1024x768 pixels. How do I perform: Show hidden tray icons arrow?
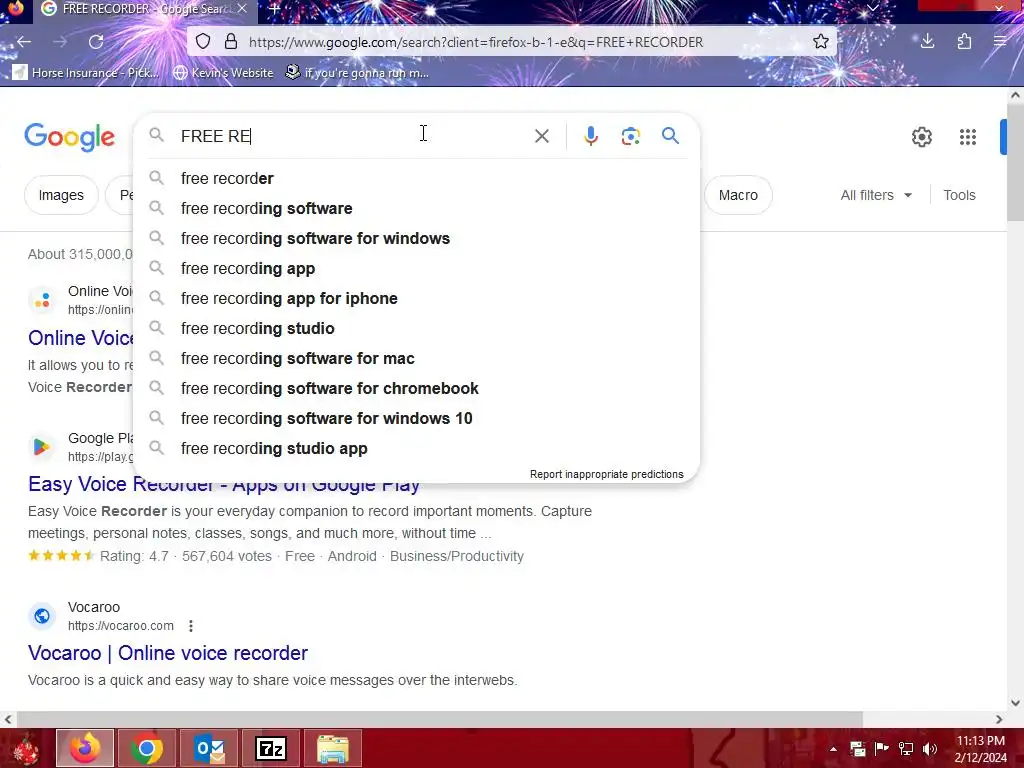click(x=833, y=749)
